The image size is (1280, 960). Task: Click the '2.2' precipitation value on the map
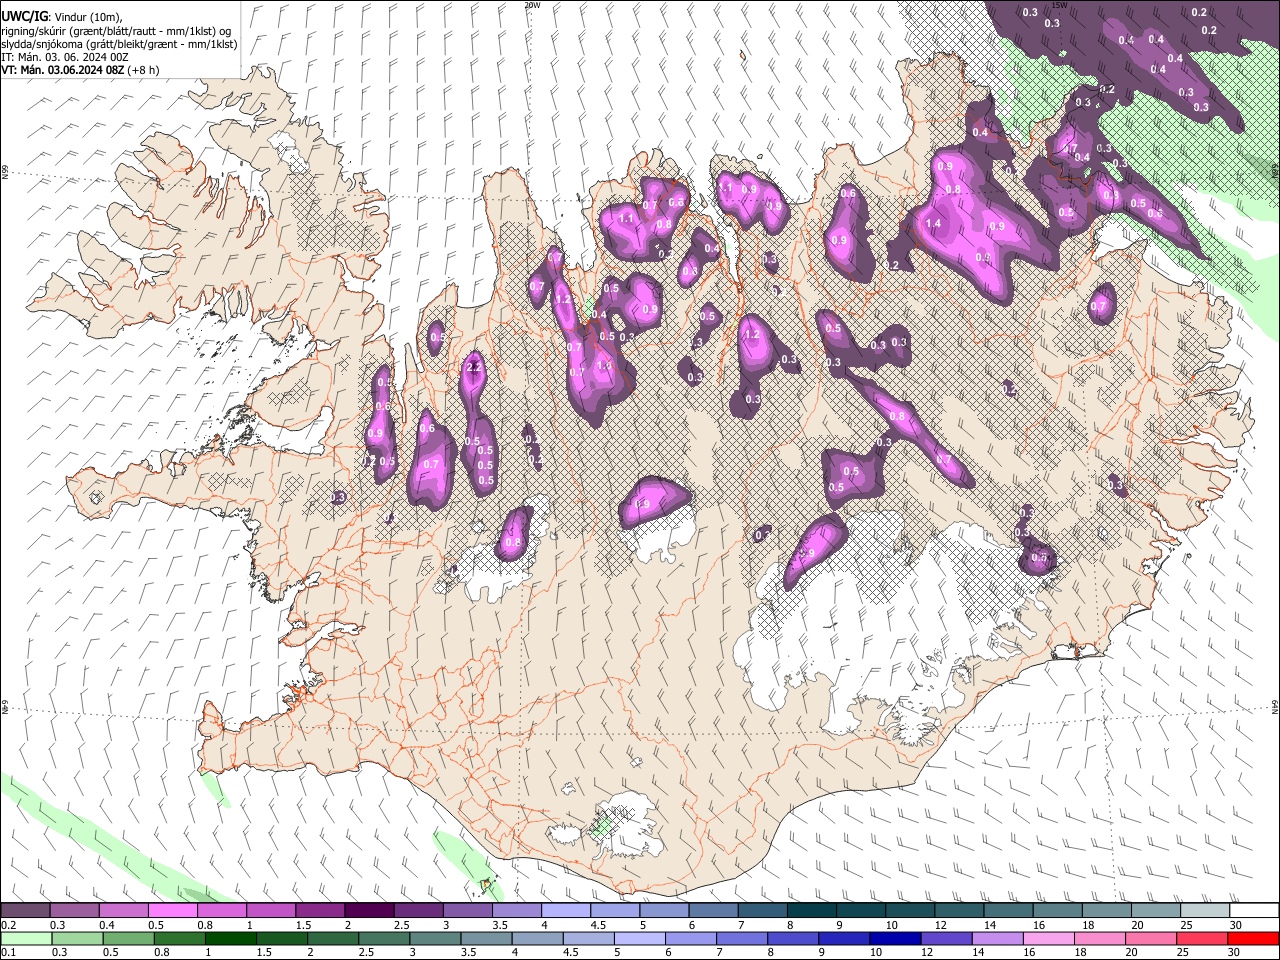click(x=474, y=368)
